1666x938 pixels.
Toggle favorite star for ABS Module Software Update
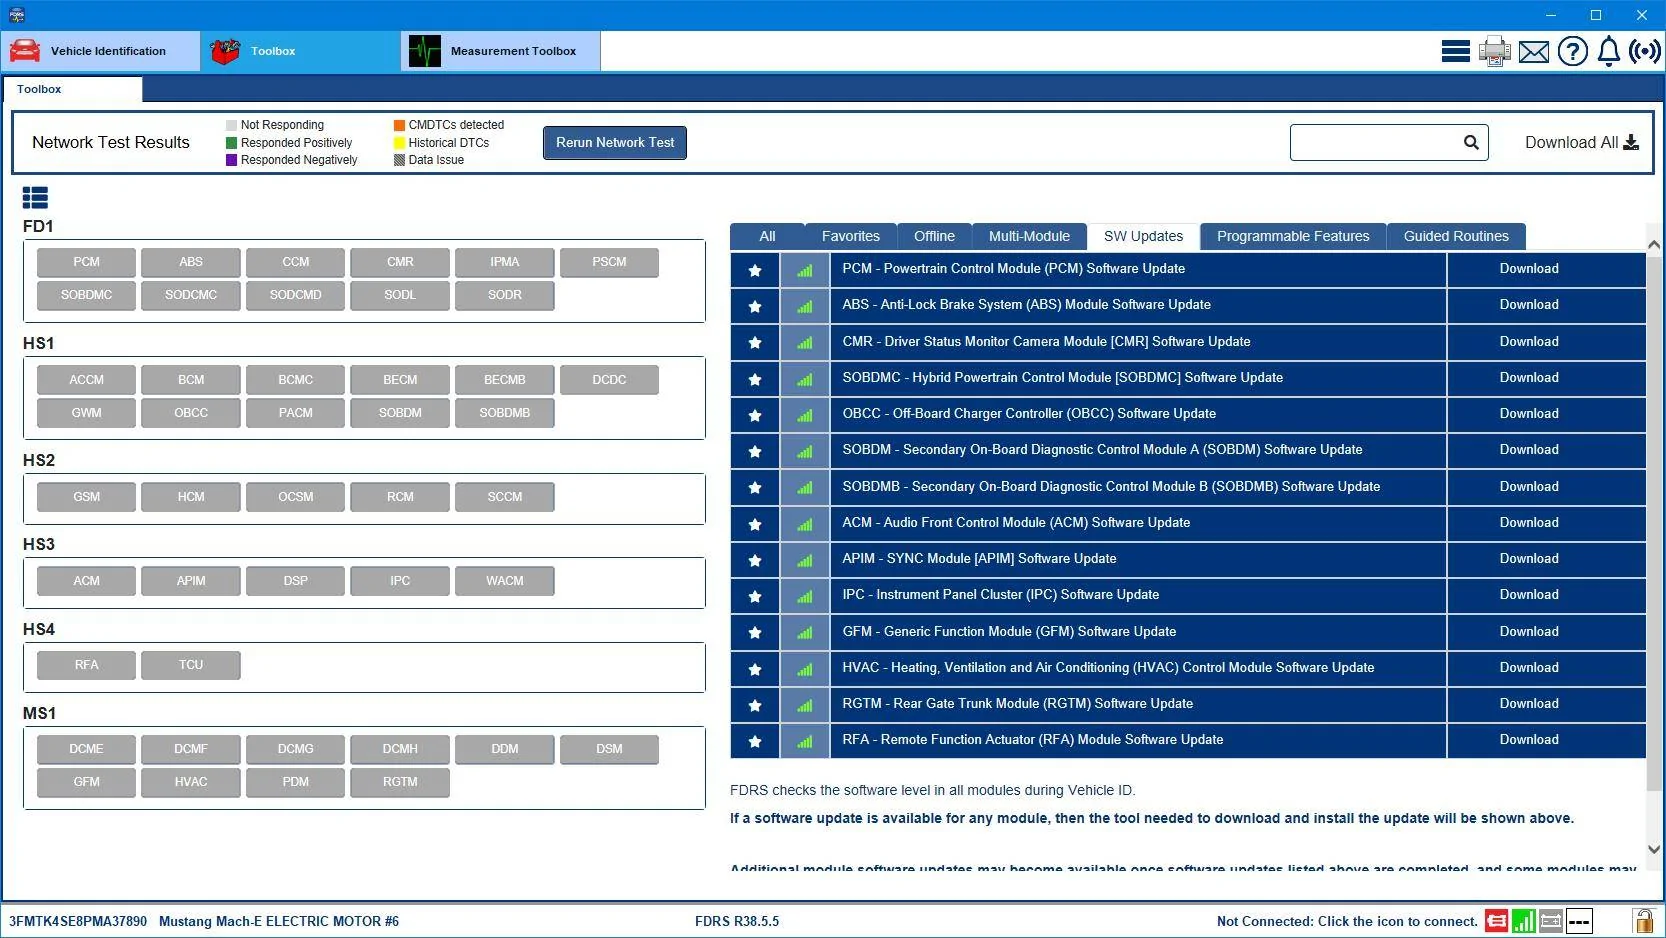pos(755,306)
